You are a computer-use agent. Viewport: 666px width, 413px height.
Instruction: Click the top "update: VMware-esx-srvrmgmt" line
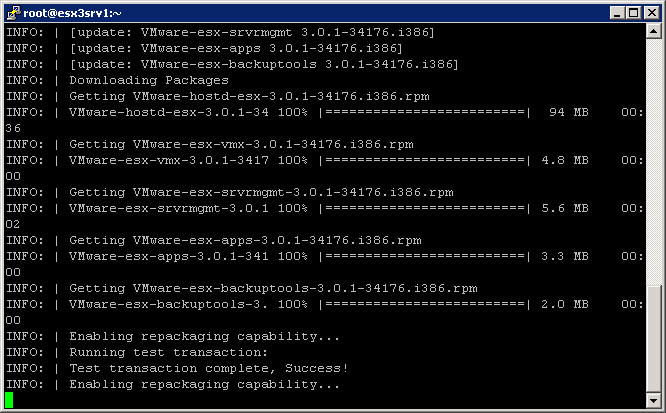252,32
